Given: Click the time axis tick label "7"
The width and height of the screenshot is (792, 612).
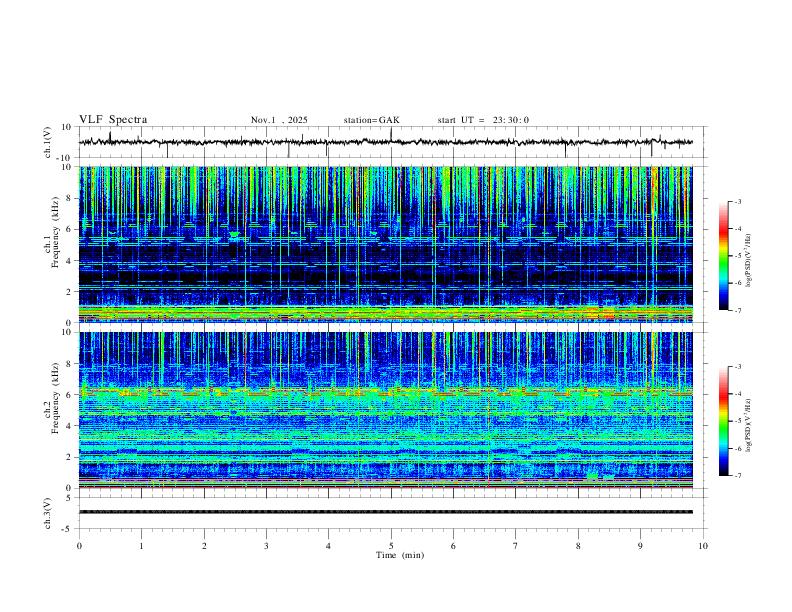Looking at the screenshot, I should pos(516,546).
